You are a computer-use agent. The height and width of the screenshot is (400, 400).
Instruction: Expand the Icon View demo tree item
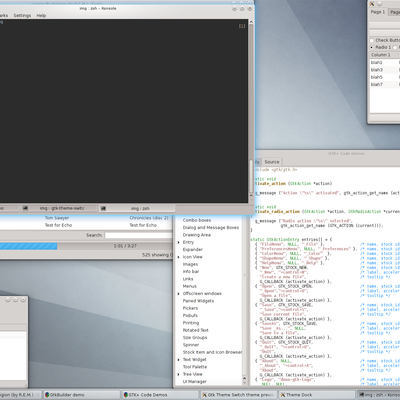click(179, 257)
